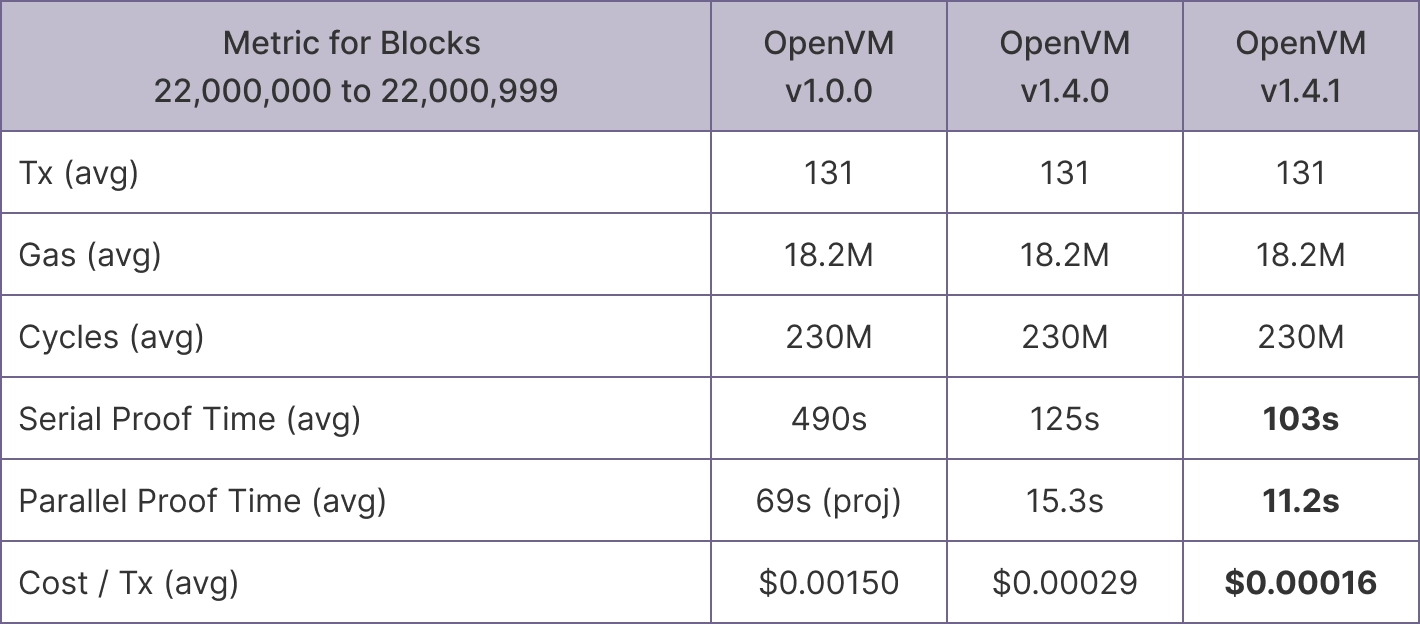Click the 490s serial proof time cell
Image resolution: width=1420 pixels, height=624 pixels.
pos(828,419)
